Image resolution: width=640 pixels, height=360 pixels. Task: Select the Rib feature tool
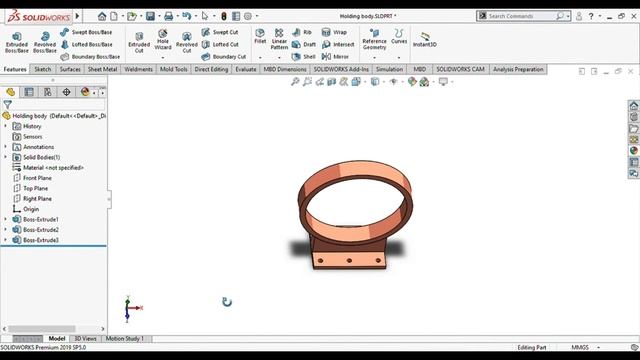pos(302,32)
